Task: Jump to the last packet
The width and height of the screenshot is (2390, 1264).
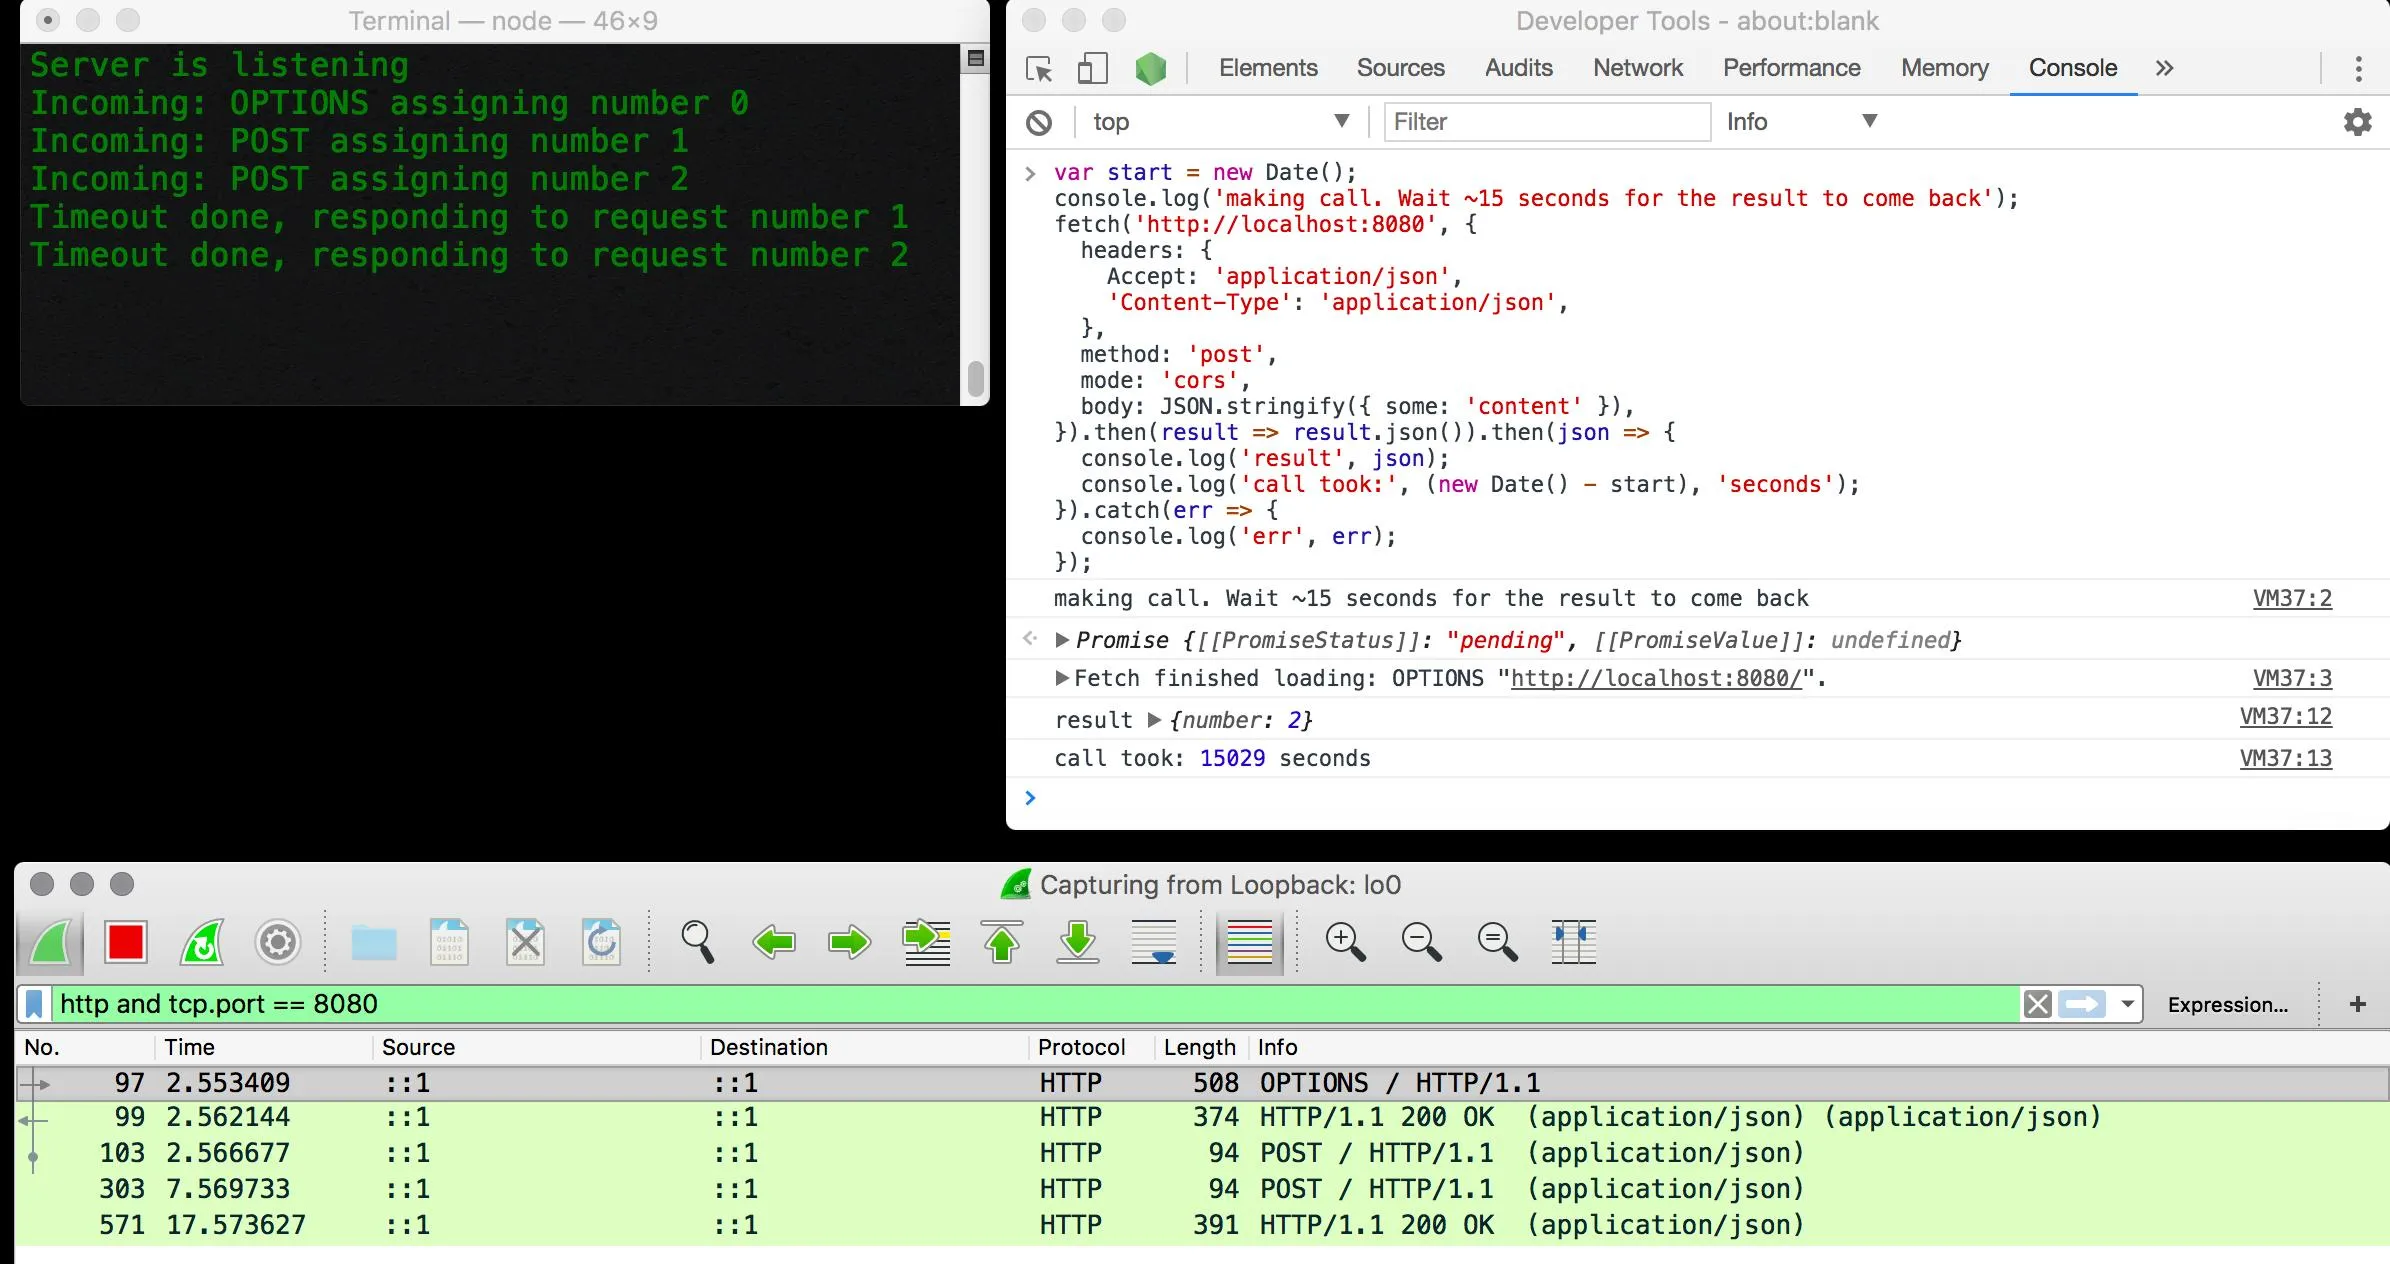Action: coord(1078,942)
